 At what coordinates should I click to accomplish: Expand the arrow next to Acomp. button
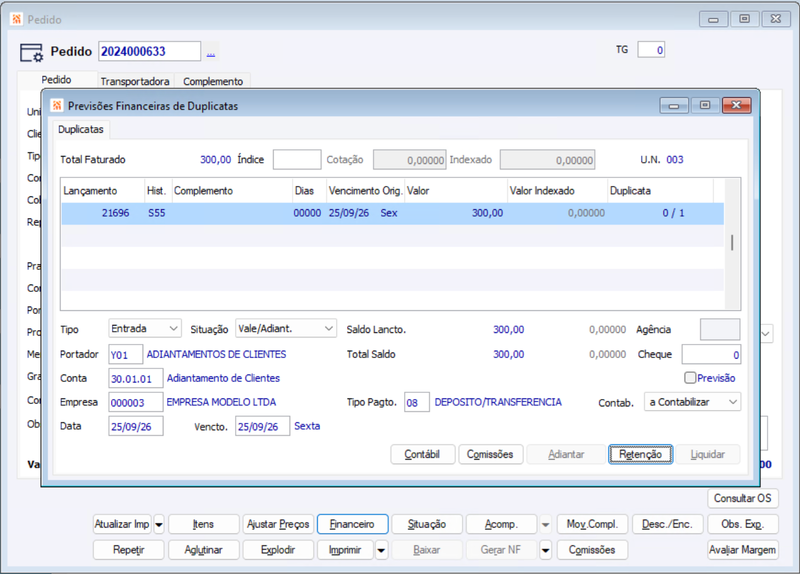(x=545, y=524)
